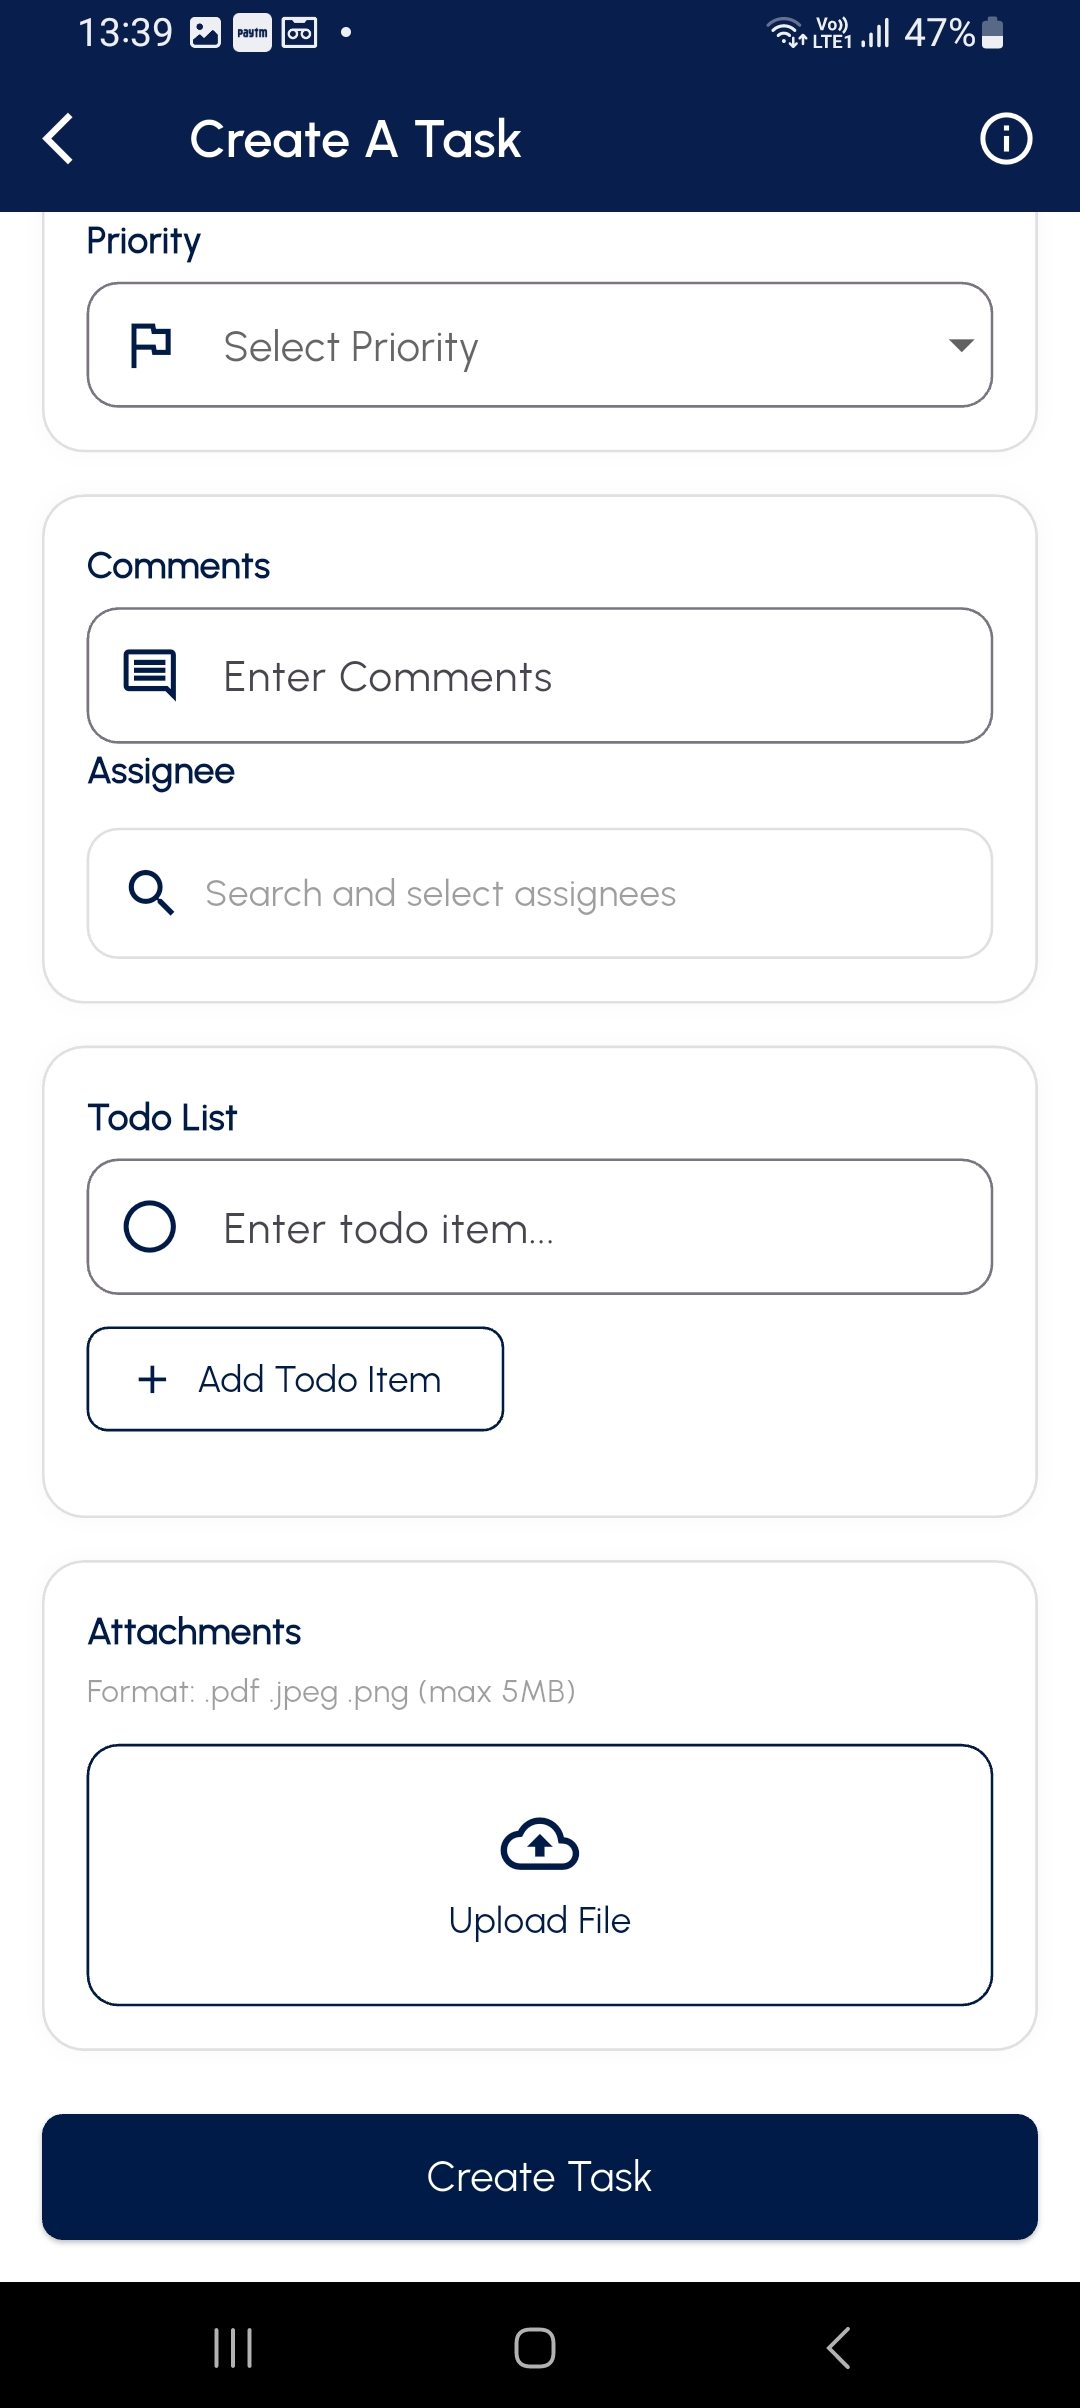Viewport: 1080px width, 2408px height.
Task: Open the Select Priority dropdown
Action: tap(540, 345)
